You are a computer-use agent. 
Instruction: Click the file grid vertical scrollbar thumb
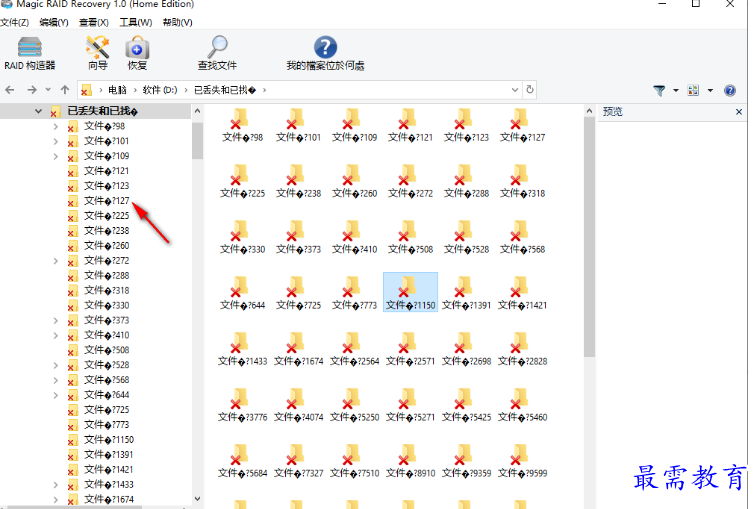click(x=589, y=237)
